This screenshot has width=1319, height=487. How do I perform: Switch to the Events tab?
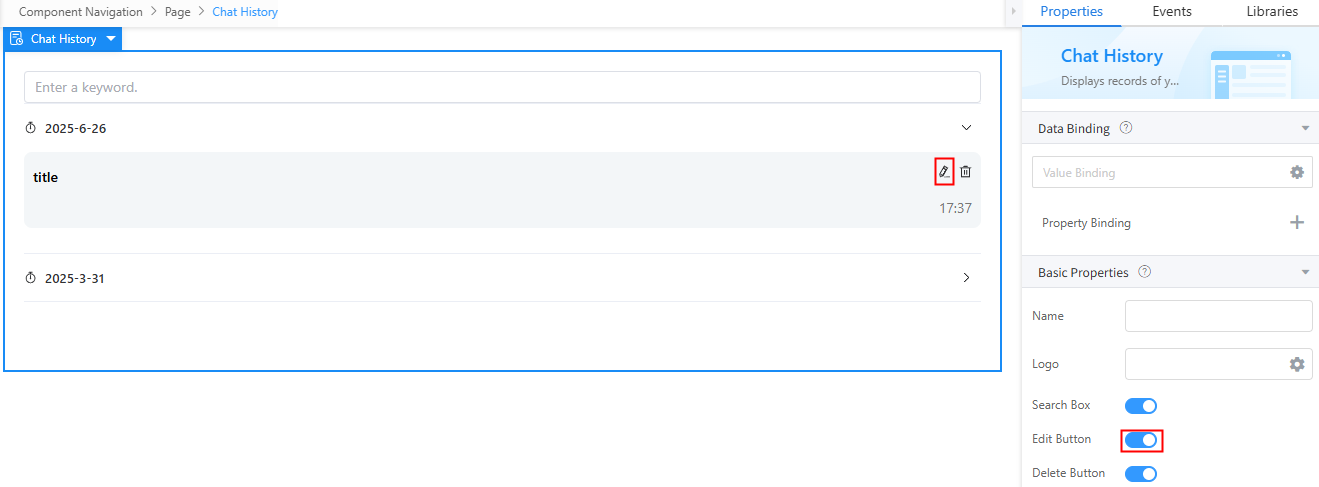tap(1171, 12)
